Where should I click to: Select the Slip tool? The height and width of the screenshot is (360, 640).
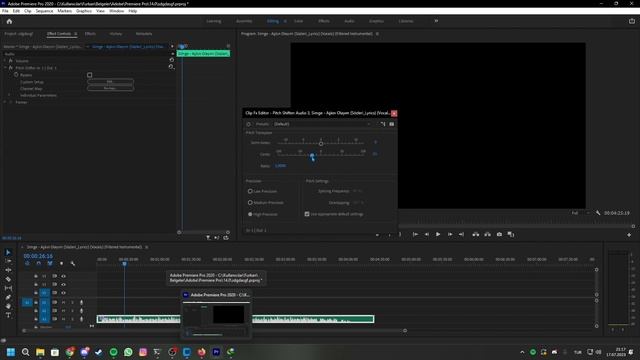pos(8,288)
